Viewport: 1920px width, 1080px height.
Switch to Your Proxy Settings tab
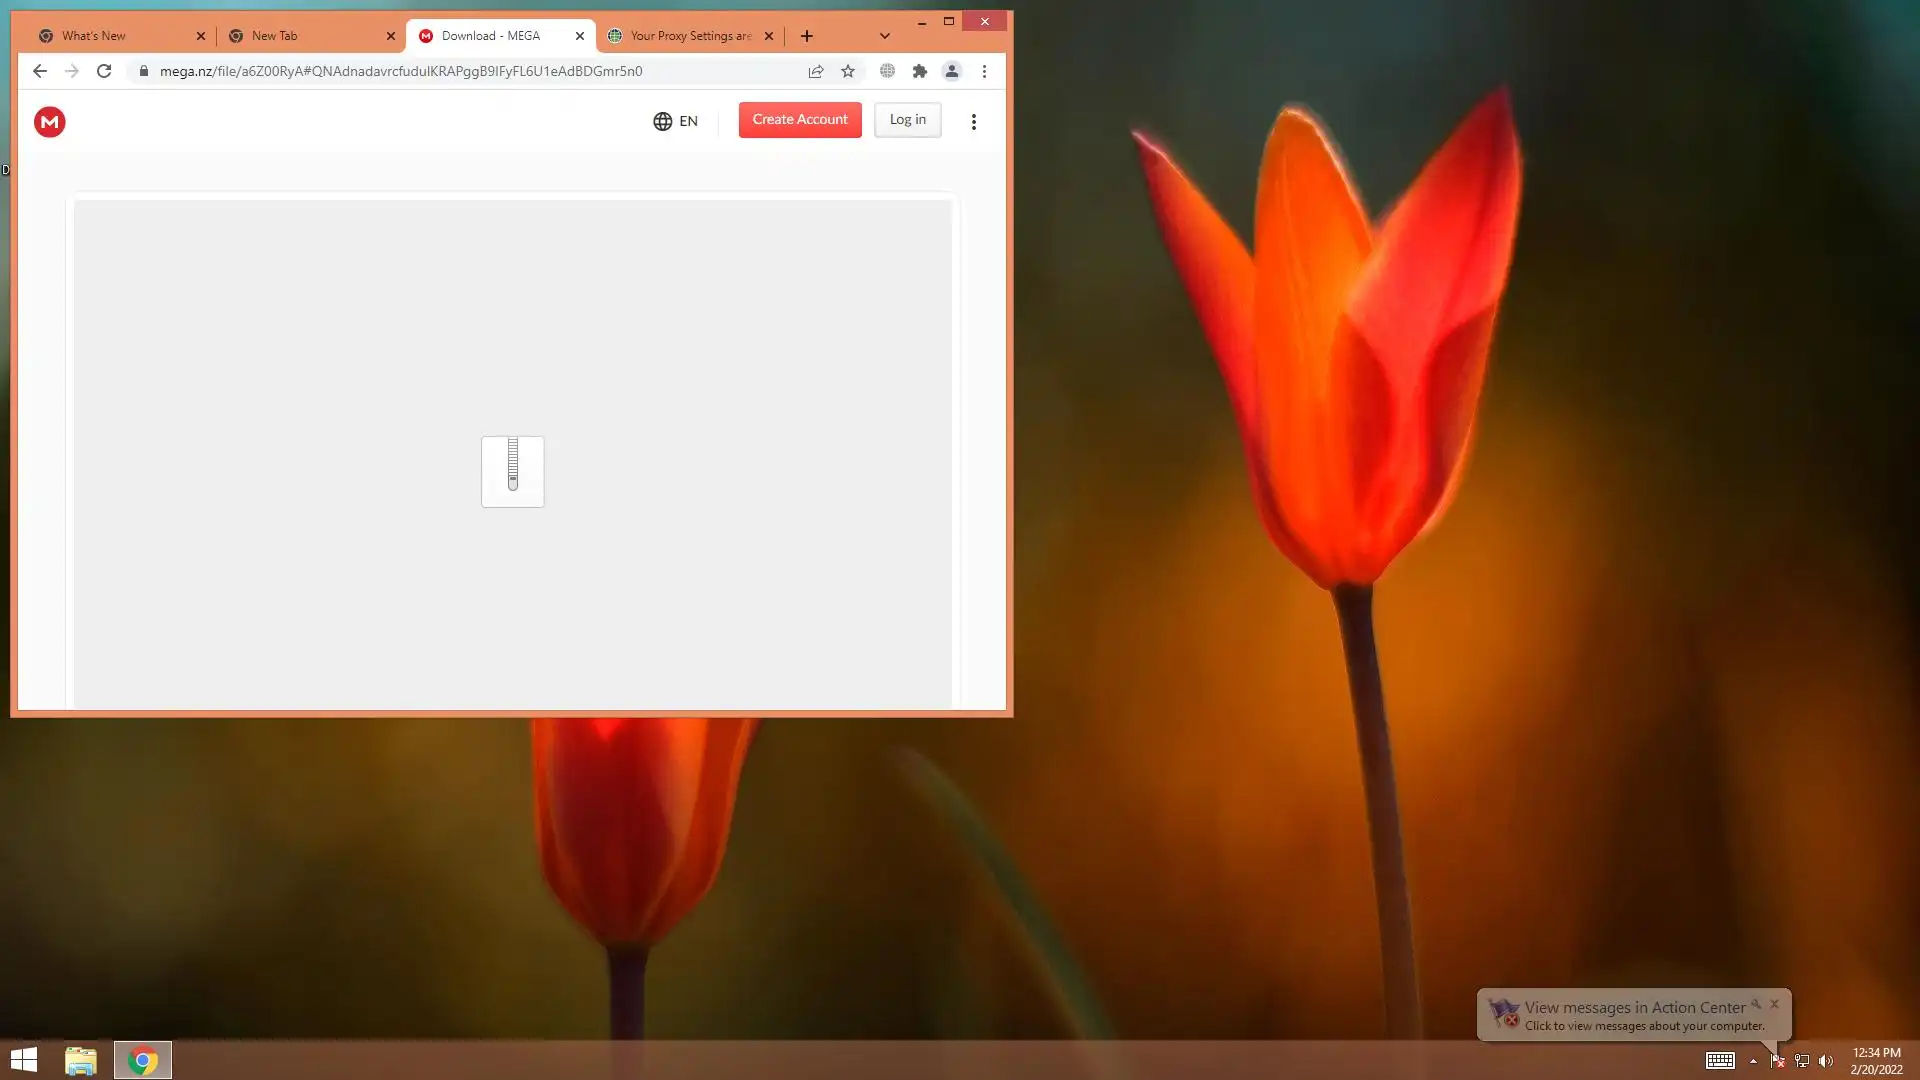tap(690, 36)
